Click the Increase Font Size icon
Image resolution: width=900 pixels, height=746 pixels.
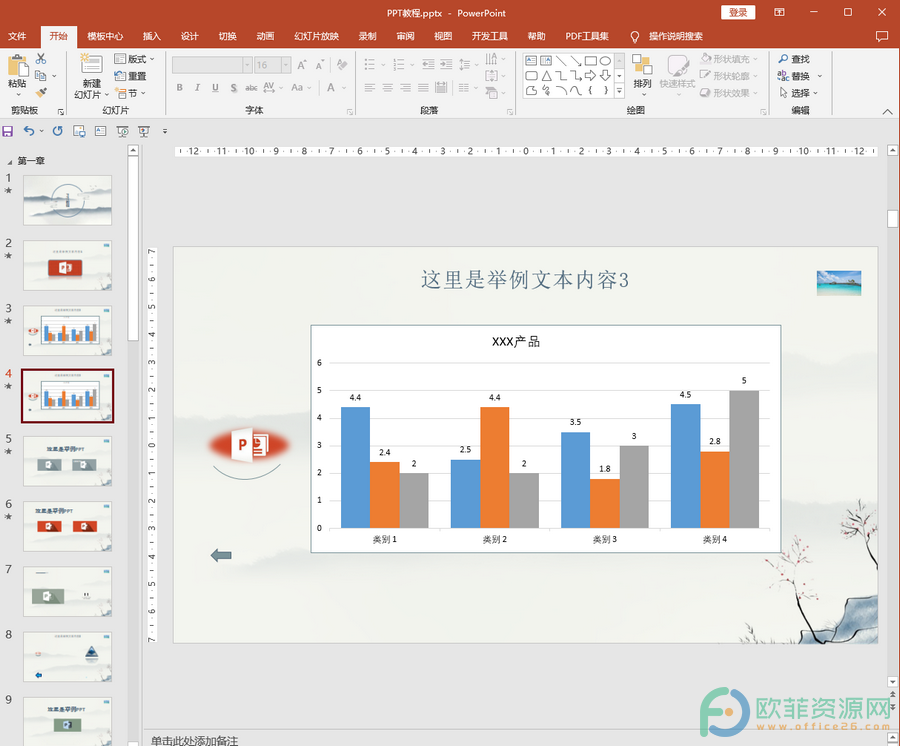[x=302, y=65]
